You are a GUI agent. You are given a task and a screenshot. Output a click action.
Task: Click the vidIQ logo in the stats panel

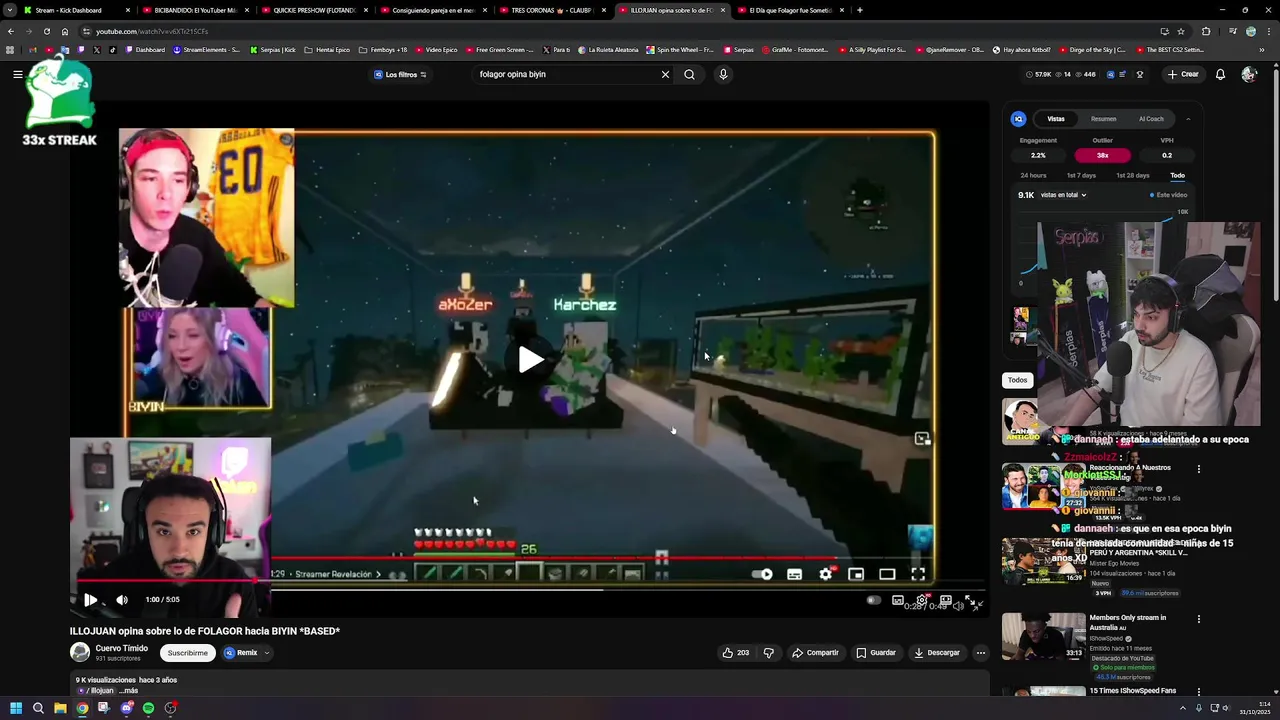[1018, 119]
